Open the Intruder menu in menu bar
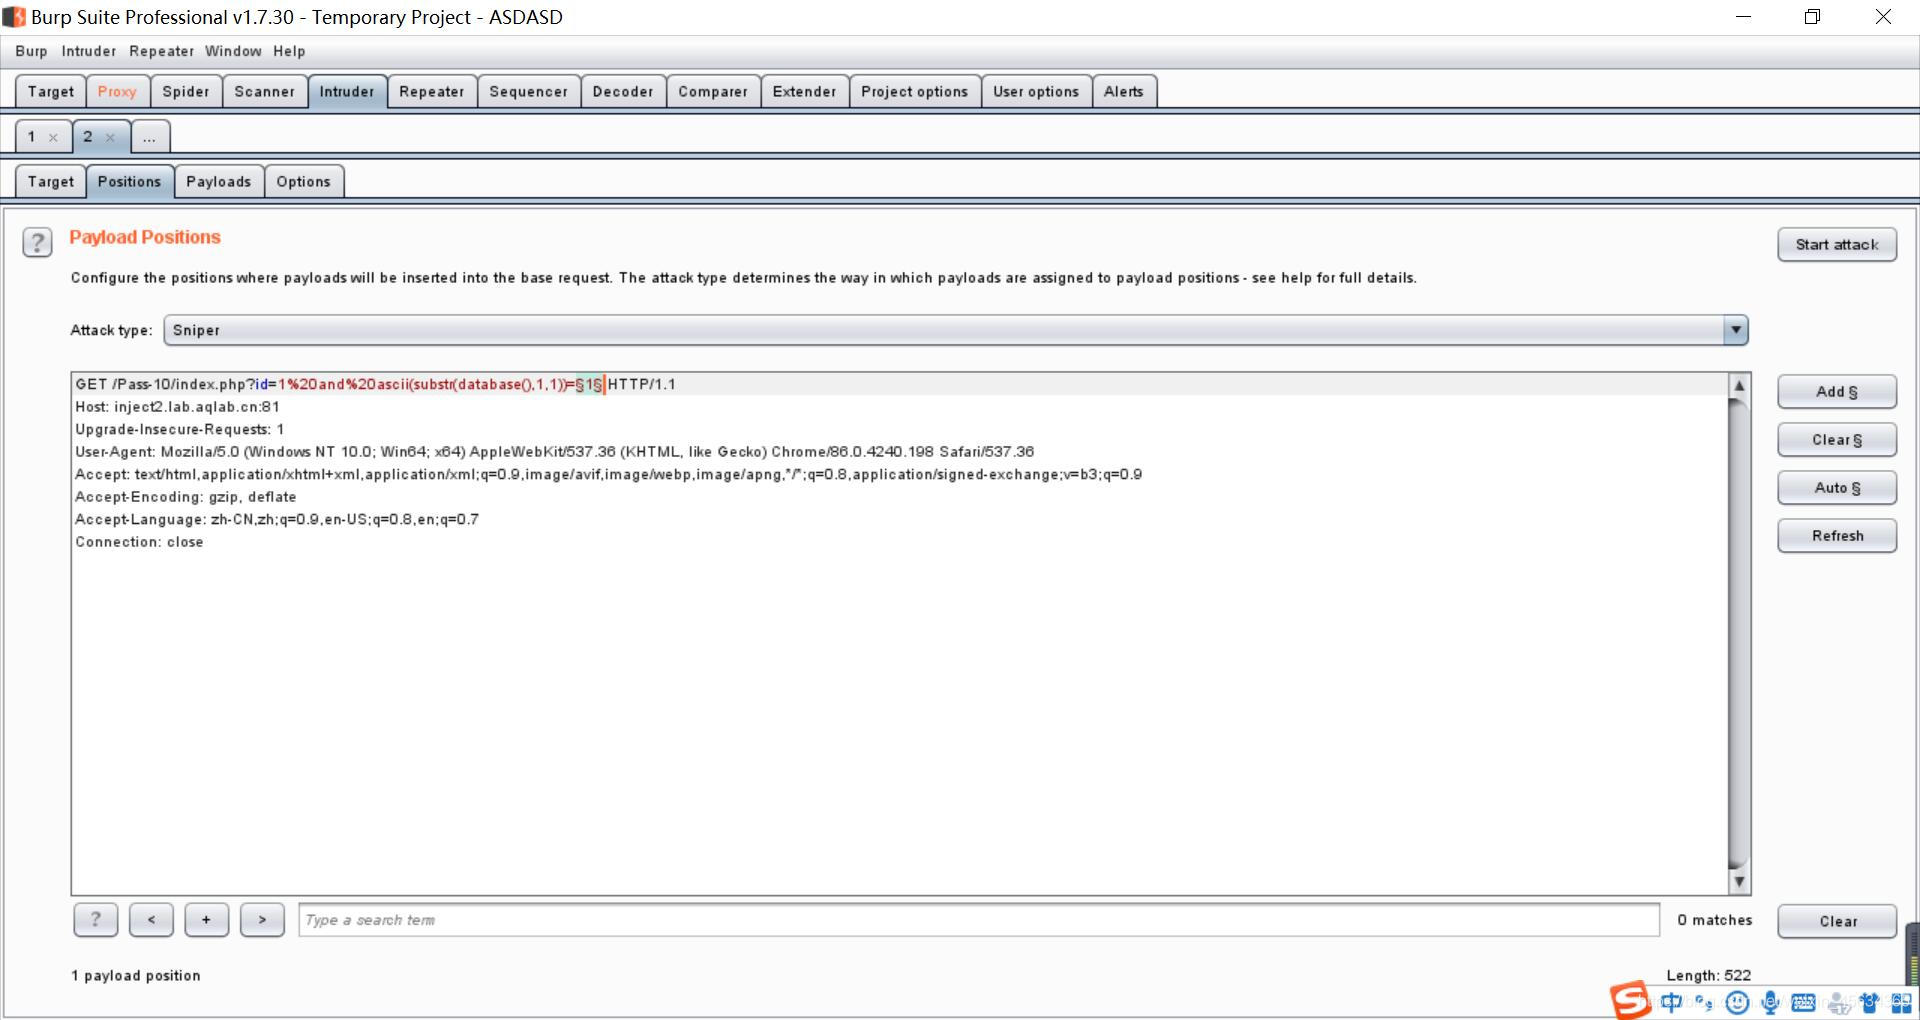Screen dimensions: 1920x1020 click(x=88, y=51)
